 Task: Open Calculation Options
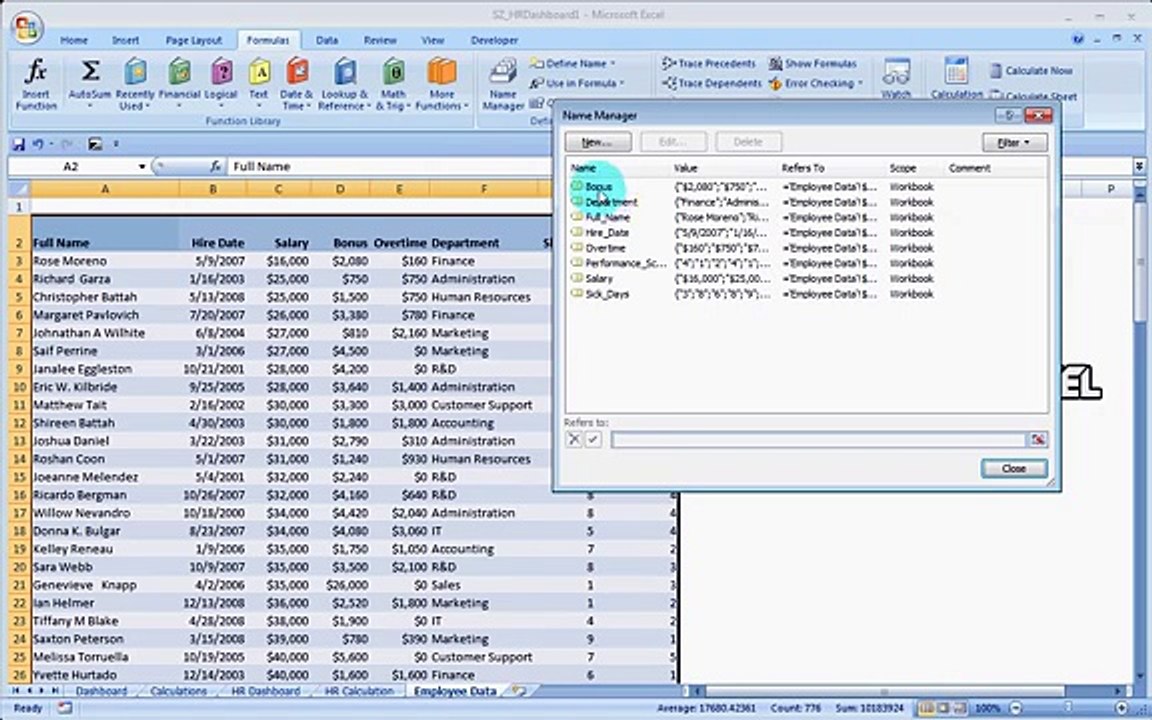[956, 78]
